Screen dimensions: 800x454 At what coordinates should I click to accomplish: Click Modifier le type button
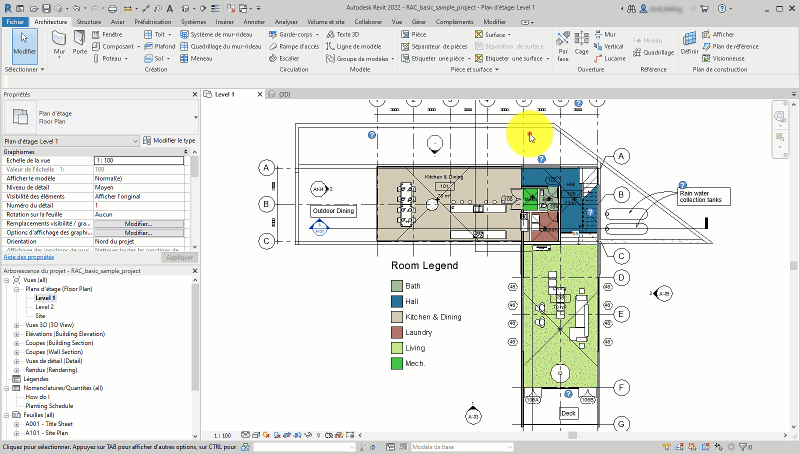pyautogui.click(x=169, y=141)
